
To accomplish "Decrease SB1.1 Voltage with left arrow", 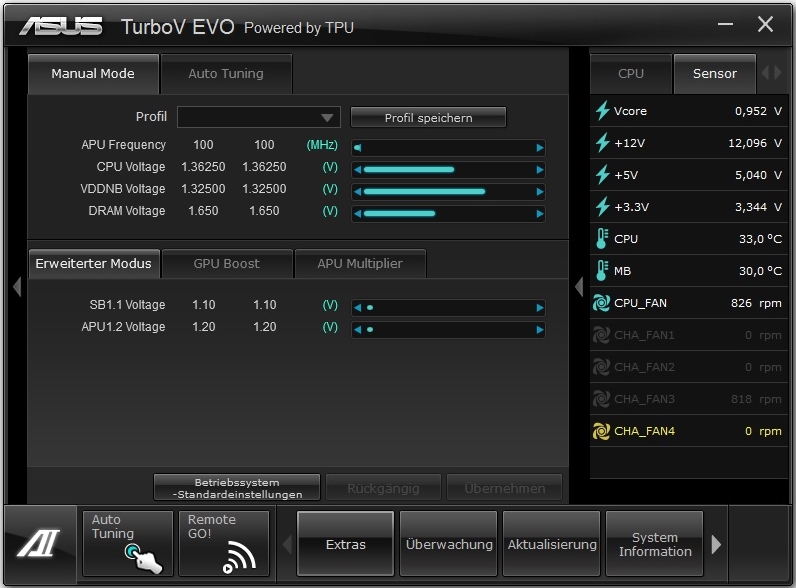I will point(358,308).
